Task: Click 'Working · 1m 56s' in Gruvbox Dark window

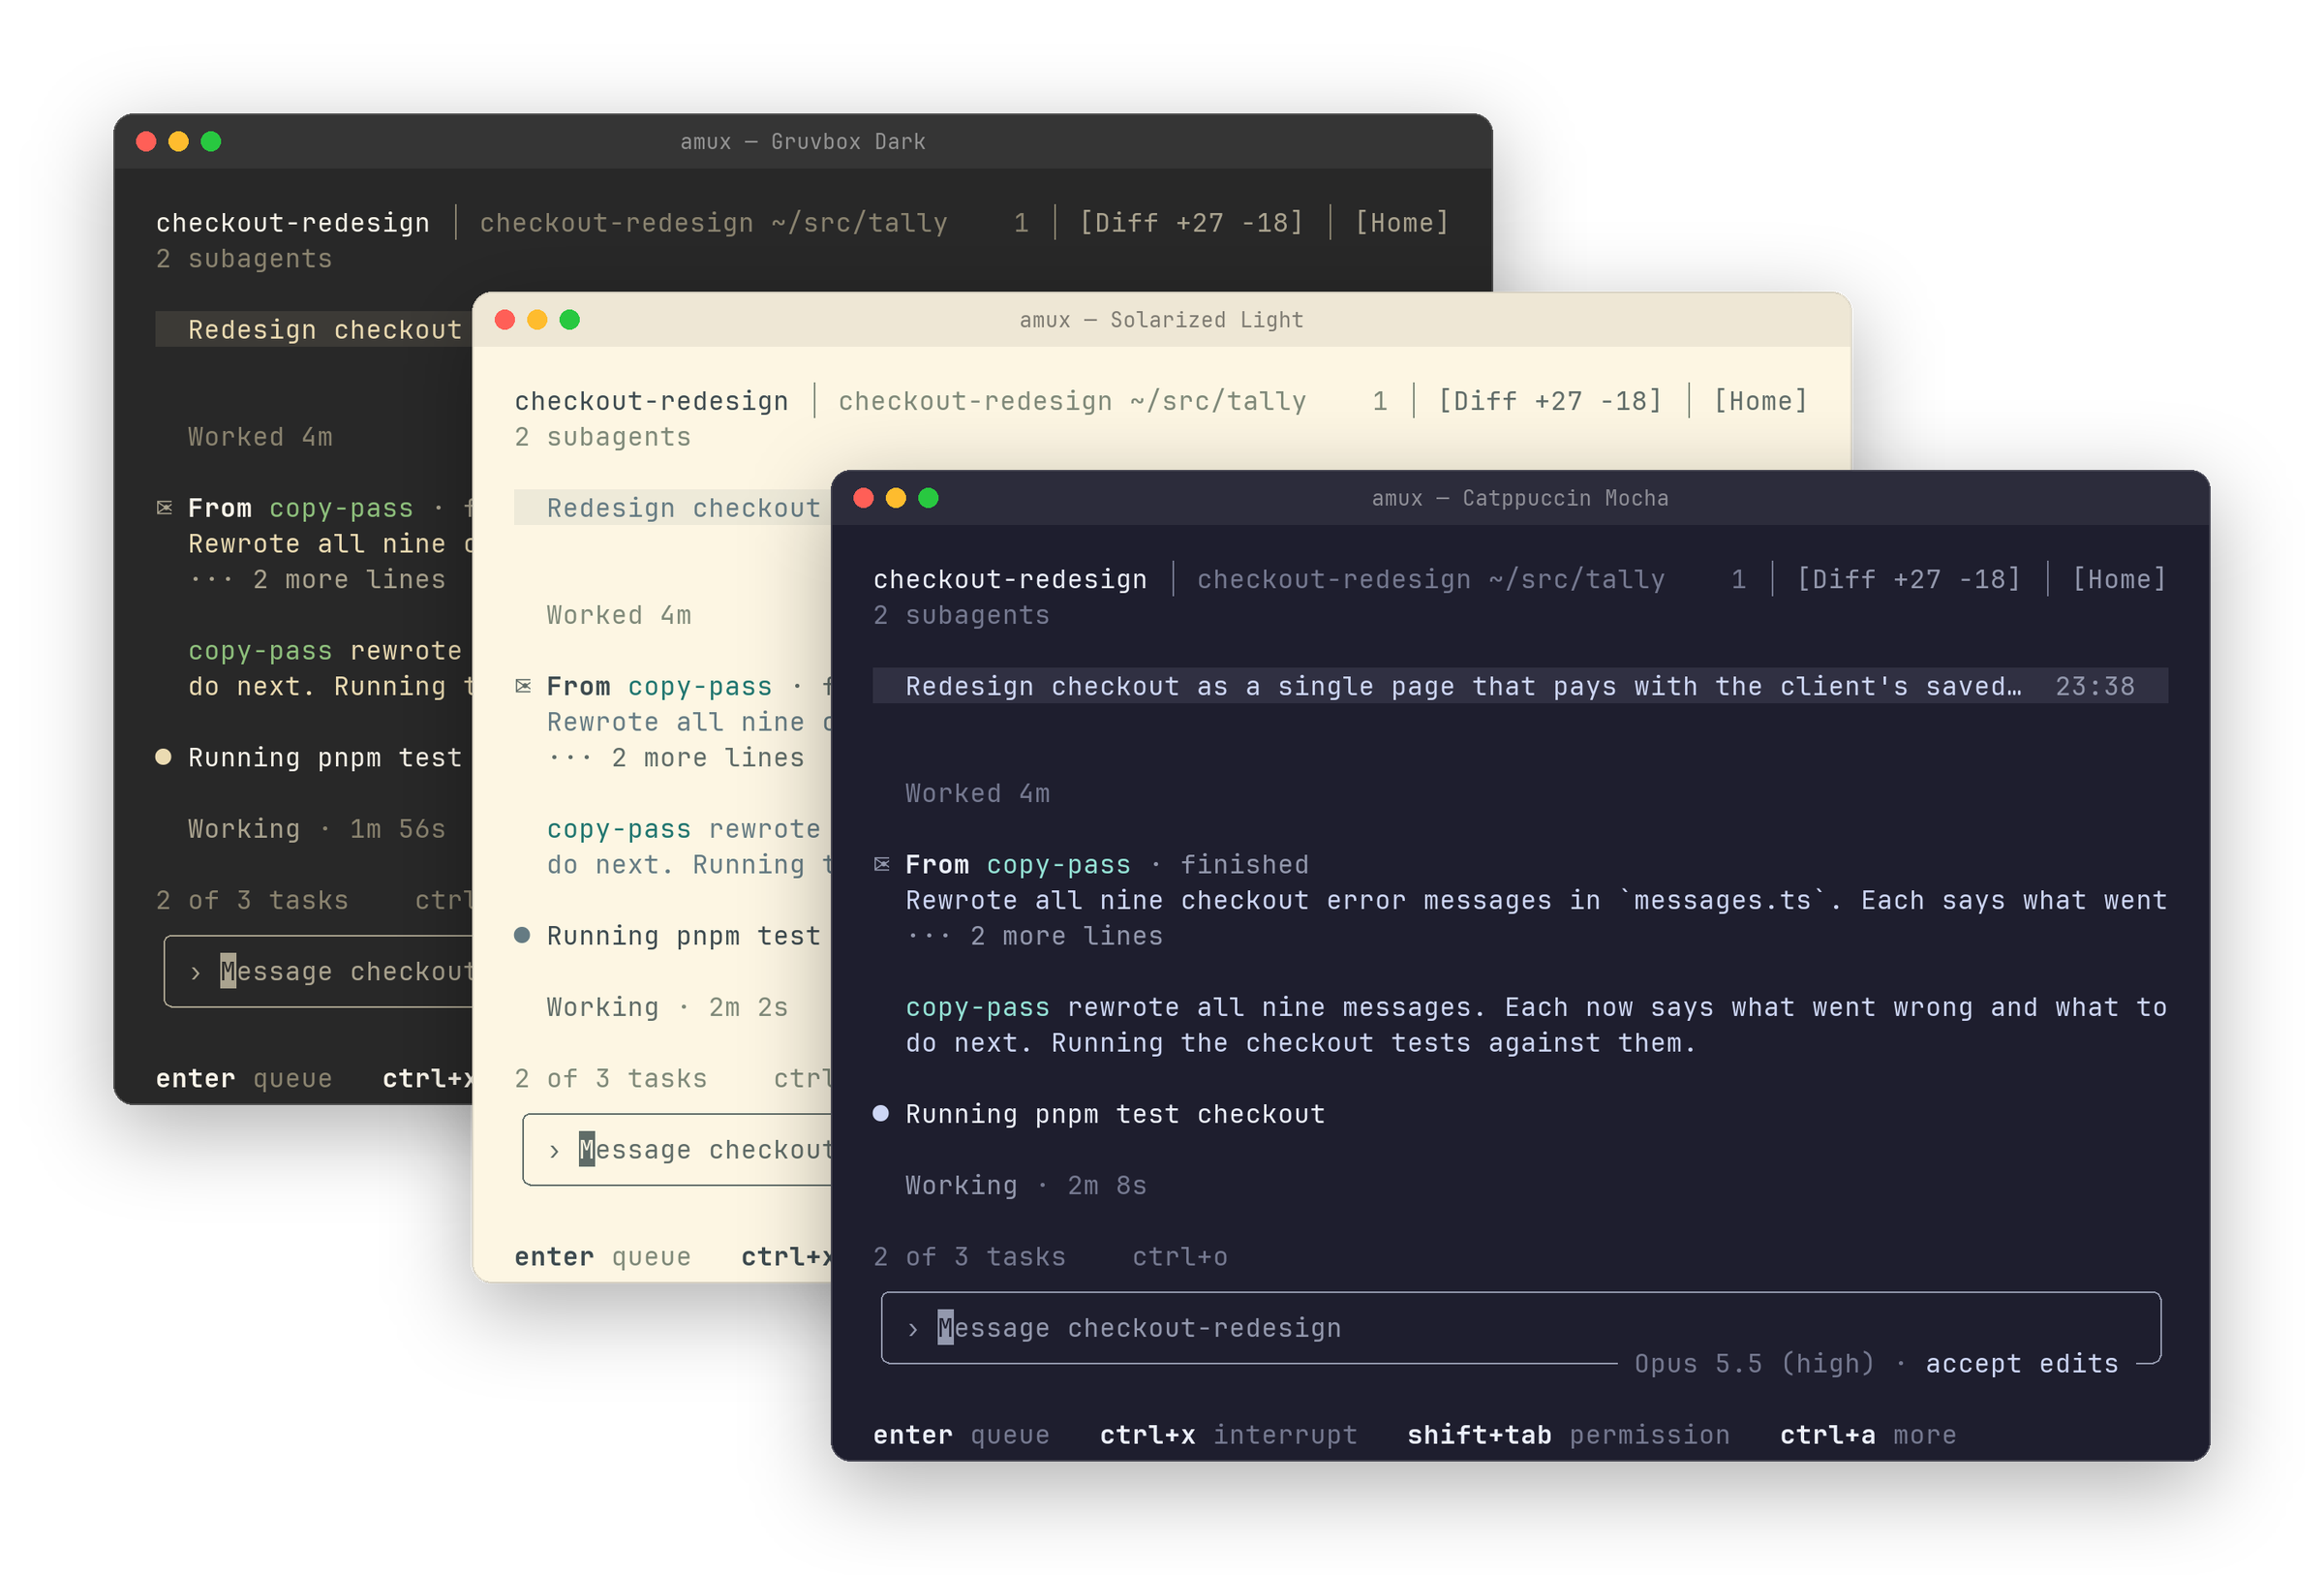Action: pos(317,829)
